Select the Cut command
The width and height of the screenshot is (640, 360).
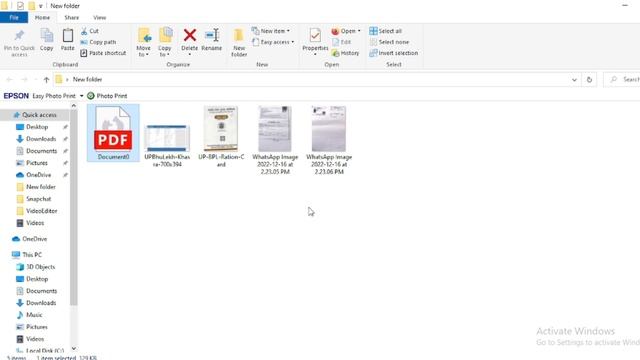[90, 31]
